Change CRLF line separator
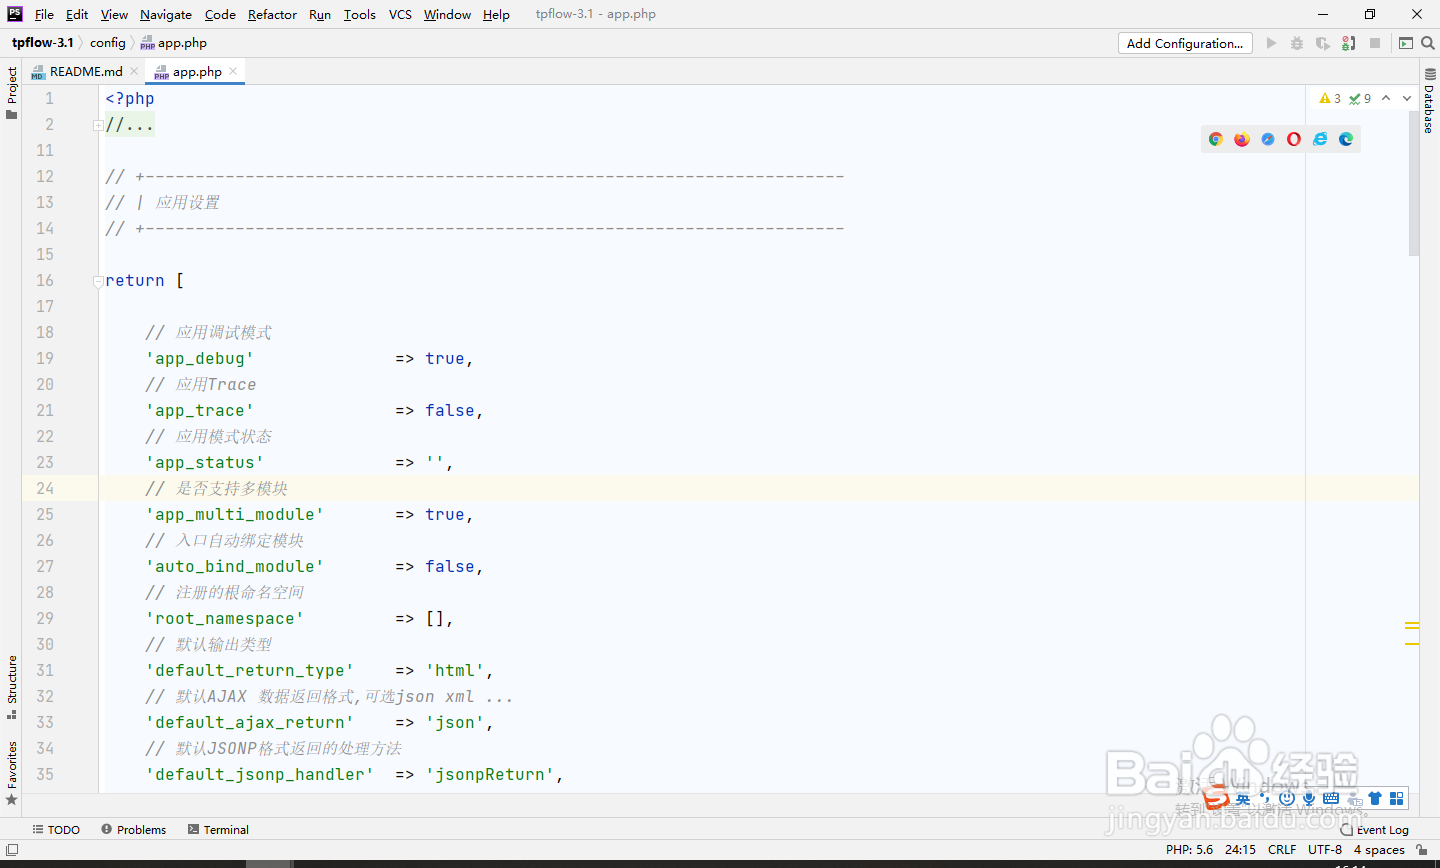 1282,849
